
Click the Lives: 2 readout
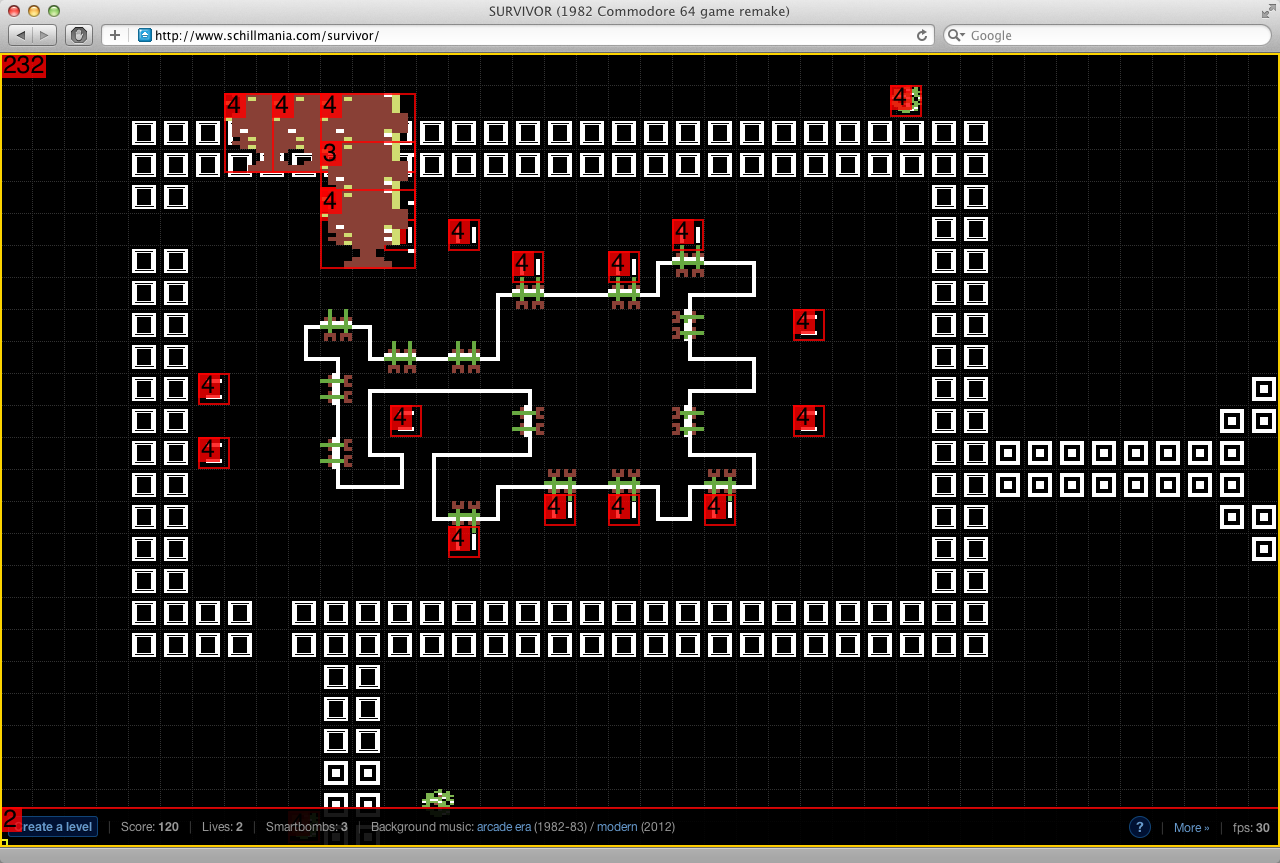pyautogui.click(x=222, y=827)
